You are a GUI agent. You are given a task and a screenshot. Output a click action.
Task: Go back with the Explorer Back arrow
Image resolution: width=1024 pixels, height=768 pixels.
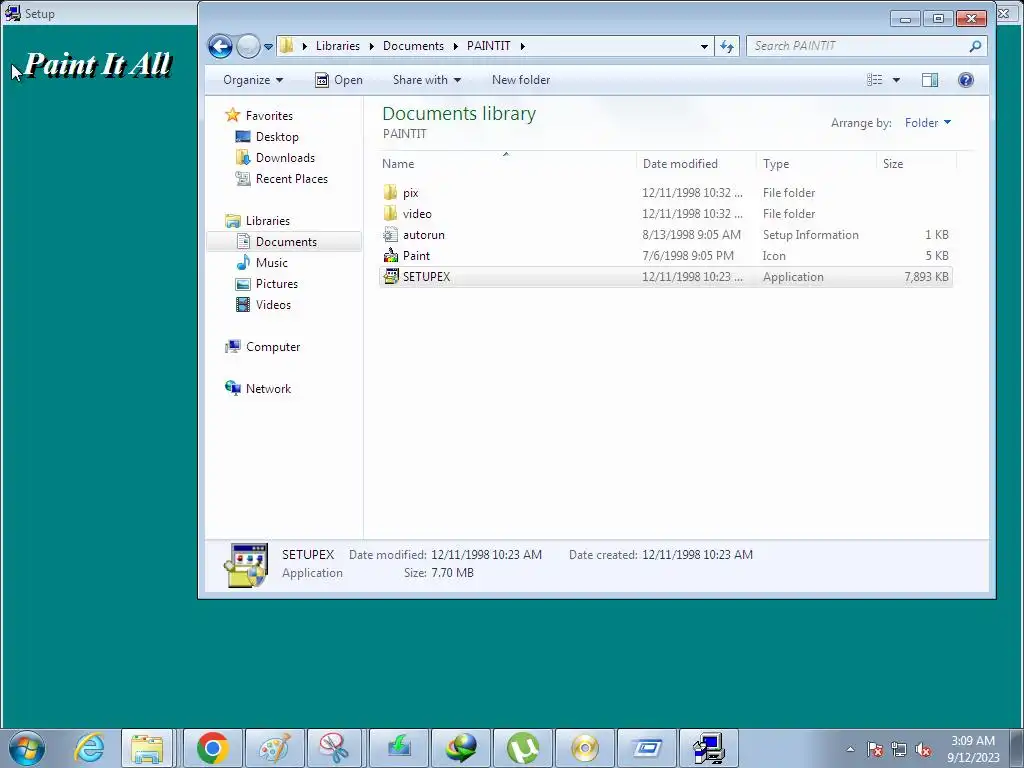tap(220, 46)
